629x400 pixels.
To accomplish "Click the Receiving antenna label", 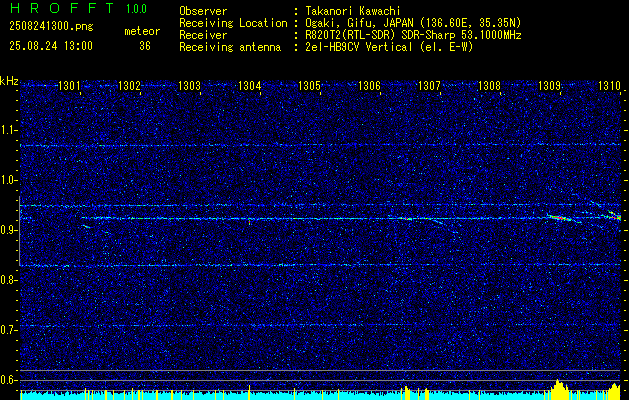I will pyautogui.click(x=230, y=47).
